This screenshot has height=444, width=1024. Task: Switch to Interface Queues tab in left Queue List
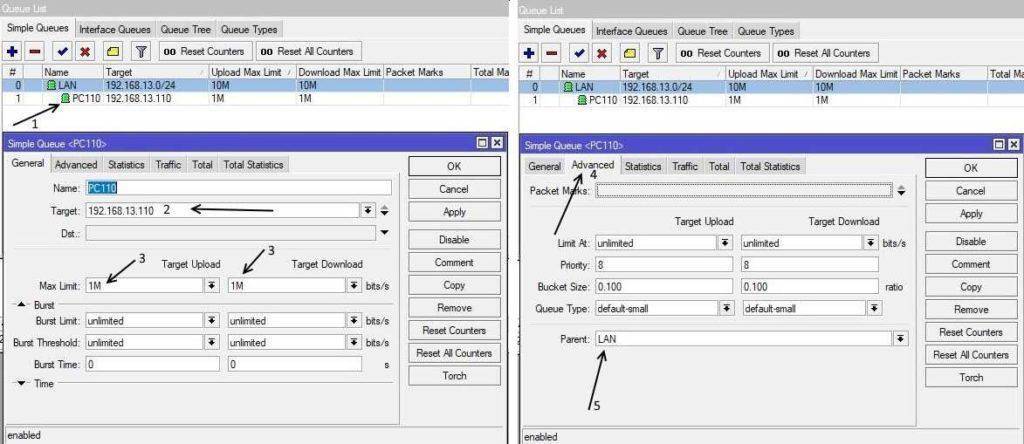click(x=115, y=29)
